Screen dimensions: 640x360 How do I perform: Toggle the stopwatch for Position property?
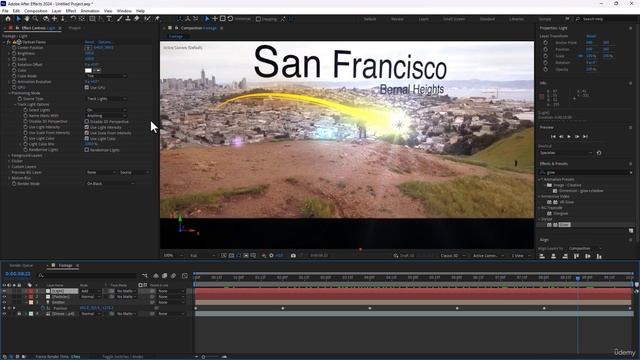(42, 308)
